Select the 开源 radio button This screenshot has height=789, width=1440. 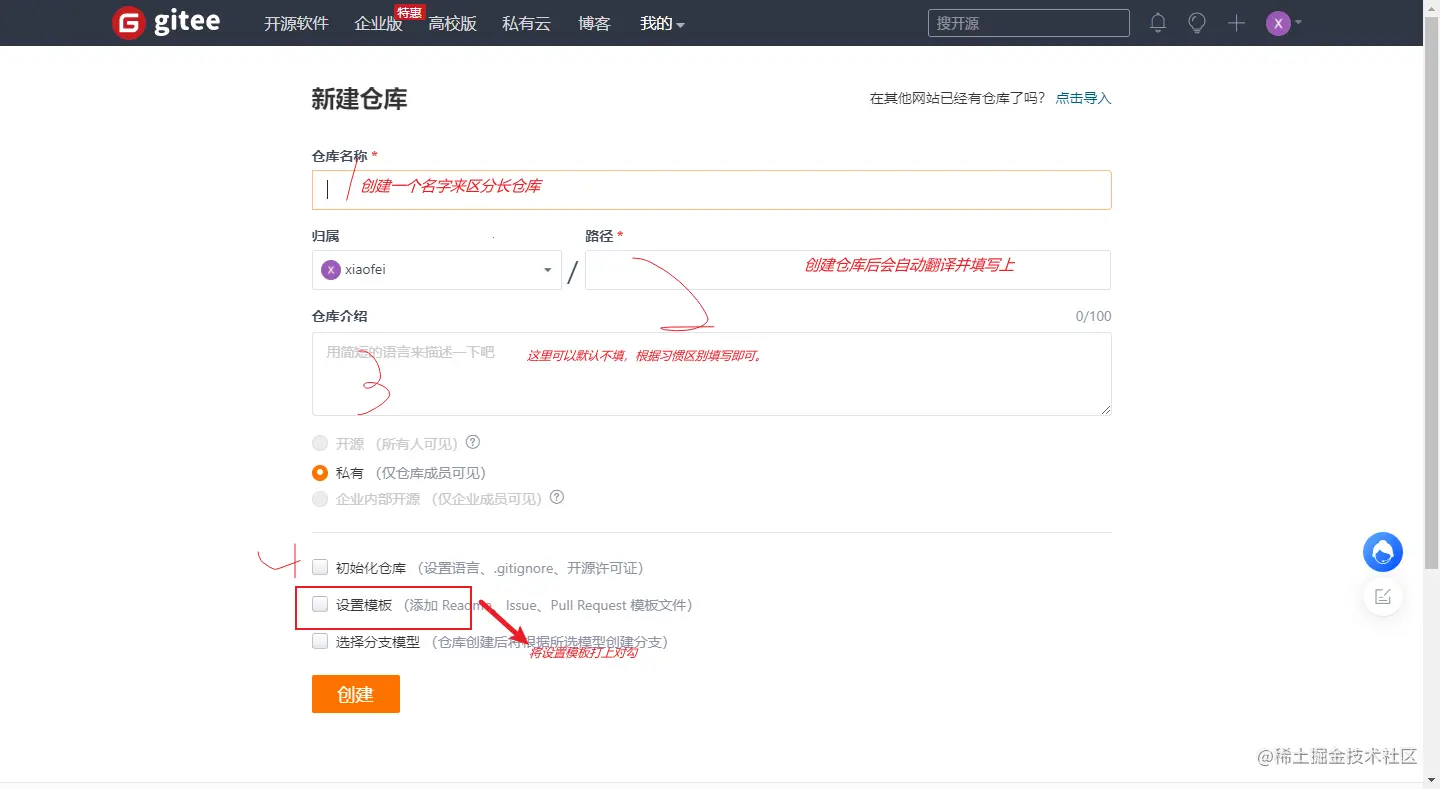coord(320,443)
